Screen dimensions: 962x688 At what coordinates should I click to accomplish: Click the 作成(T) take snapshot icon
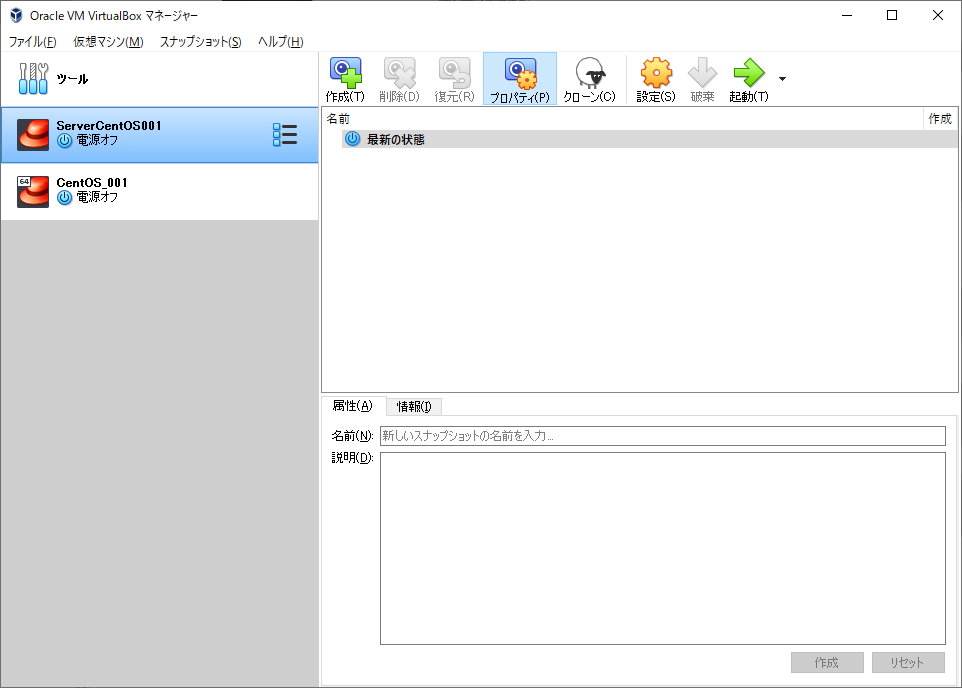[345, 73]
